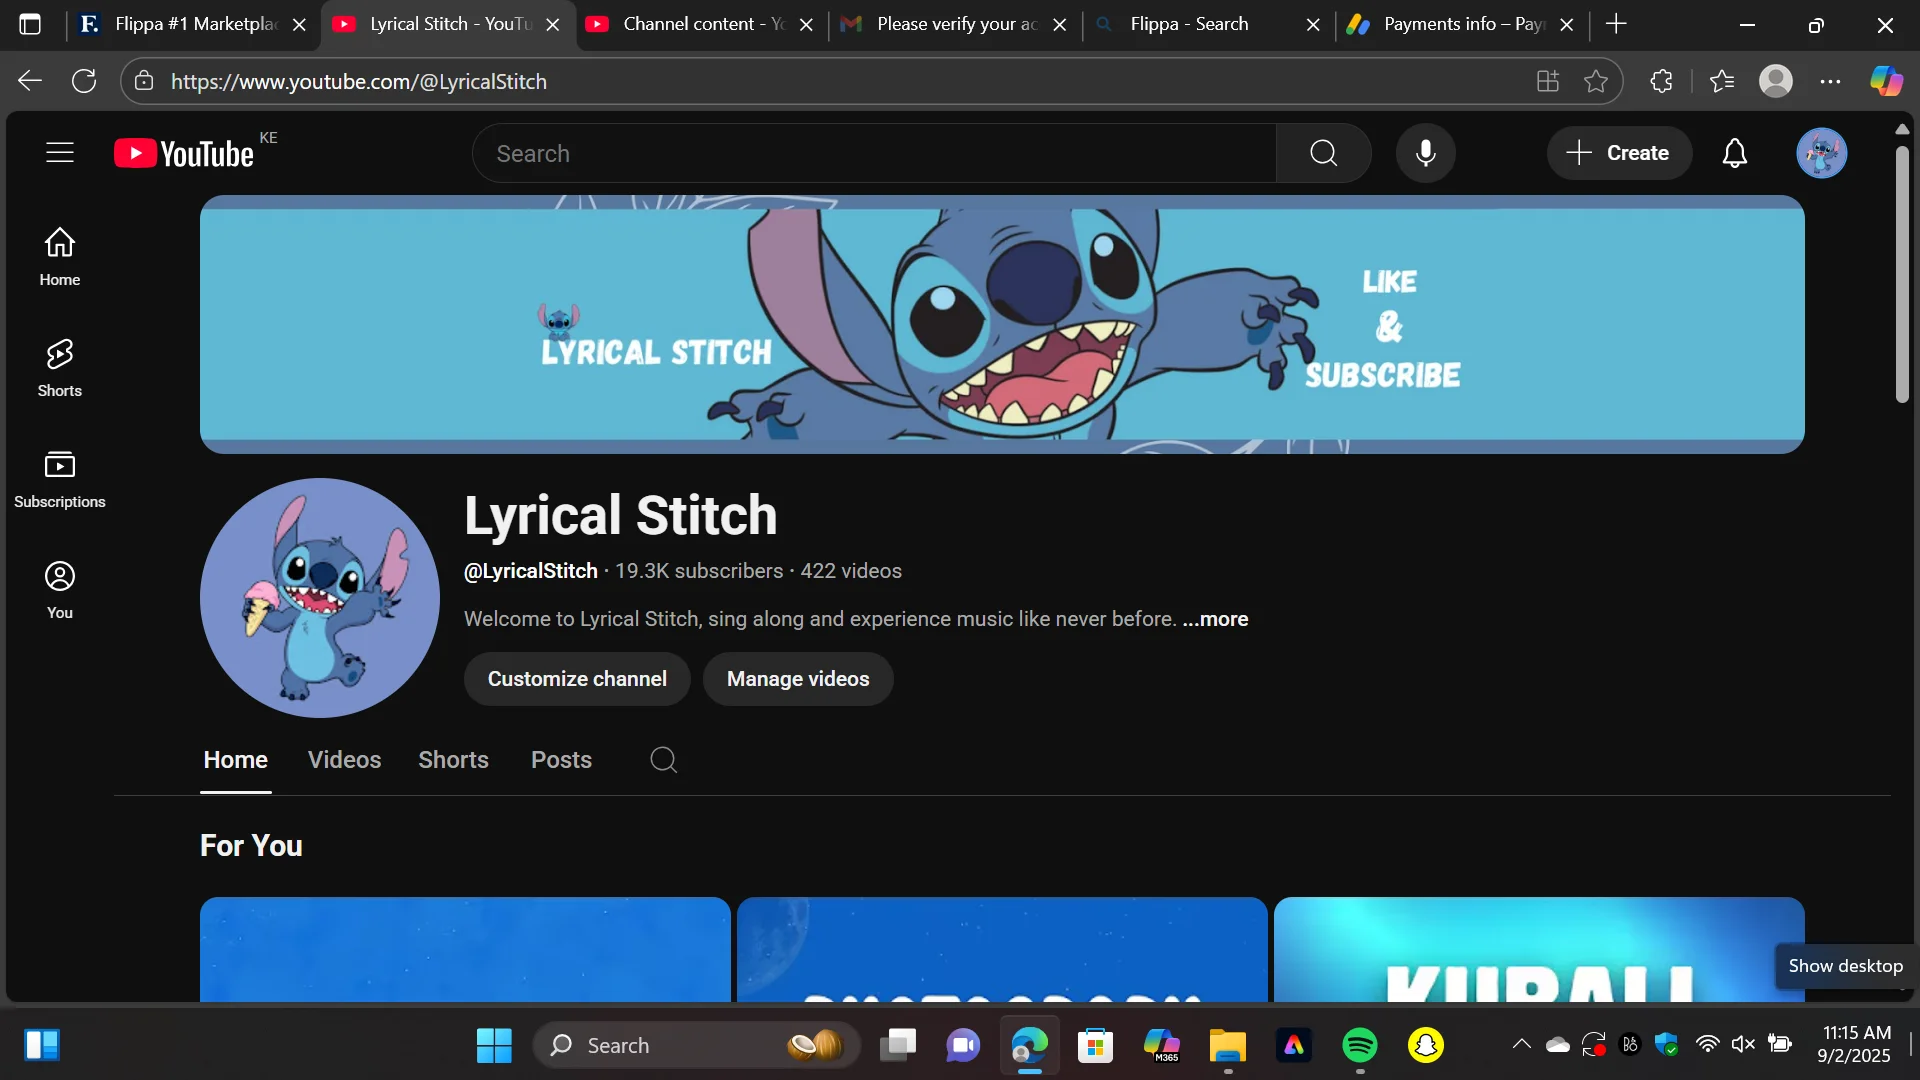Open the split screen browser icon
1920x1080 pixels.
(x=1547, y=81)
